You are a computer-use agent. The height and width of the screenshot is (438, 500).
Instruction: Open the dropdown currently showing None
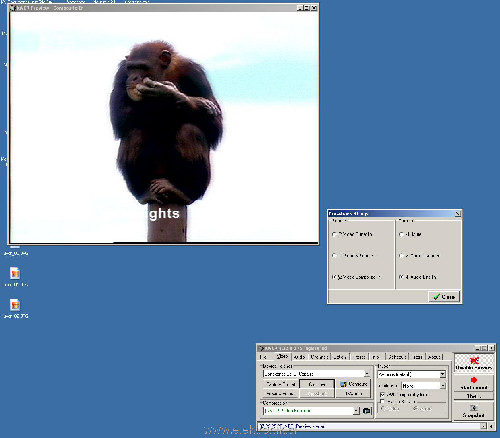pos(443,386)
